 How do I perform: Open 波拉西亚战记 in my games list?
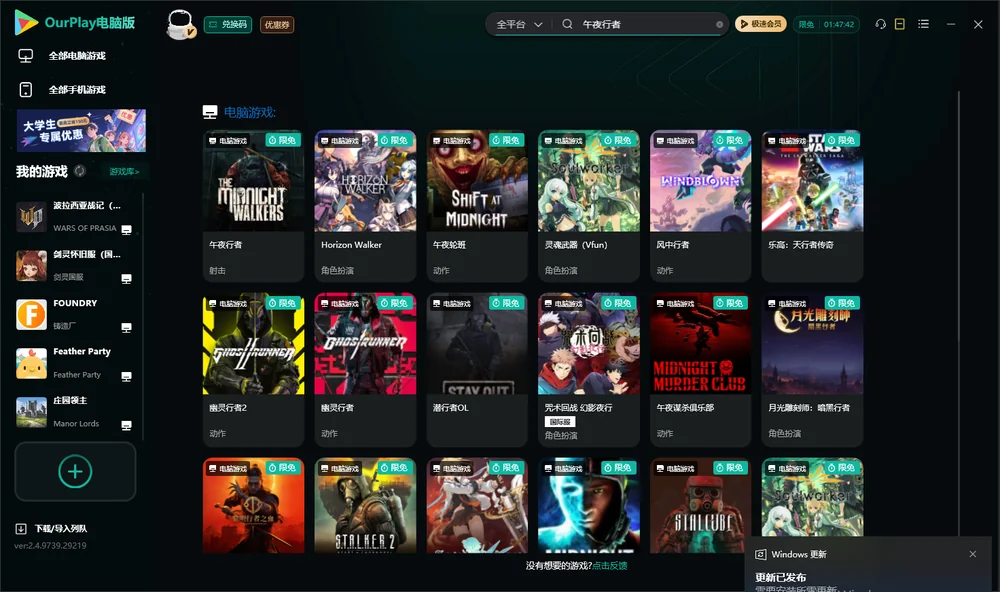coord(75,217)
